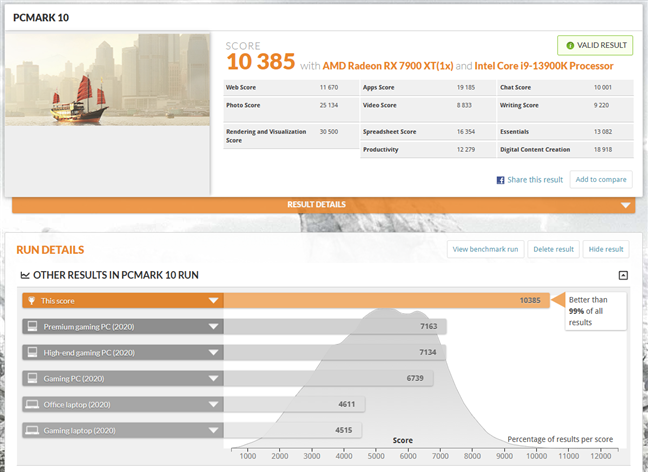The width and height of the screenshot is (648, 472).
Task: Click the View benchmark run button
Action: click(x=486, y=249)
